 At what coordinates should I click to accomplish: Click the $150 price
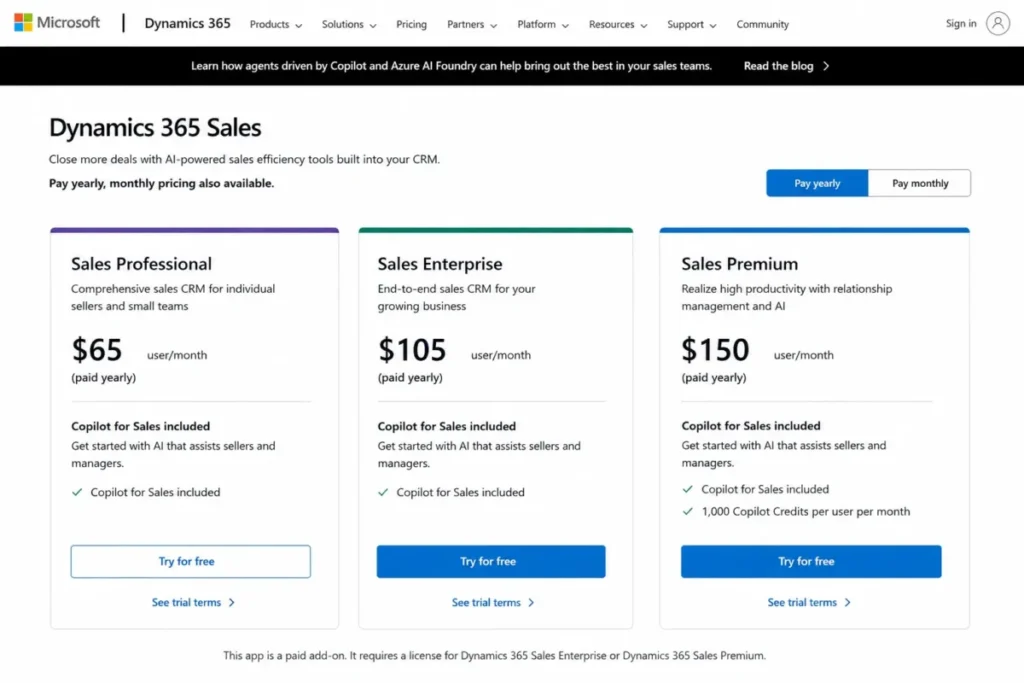click(715, 350)
